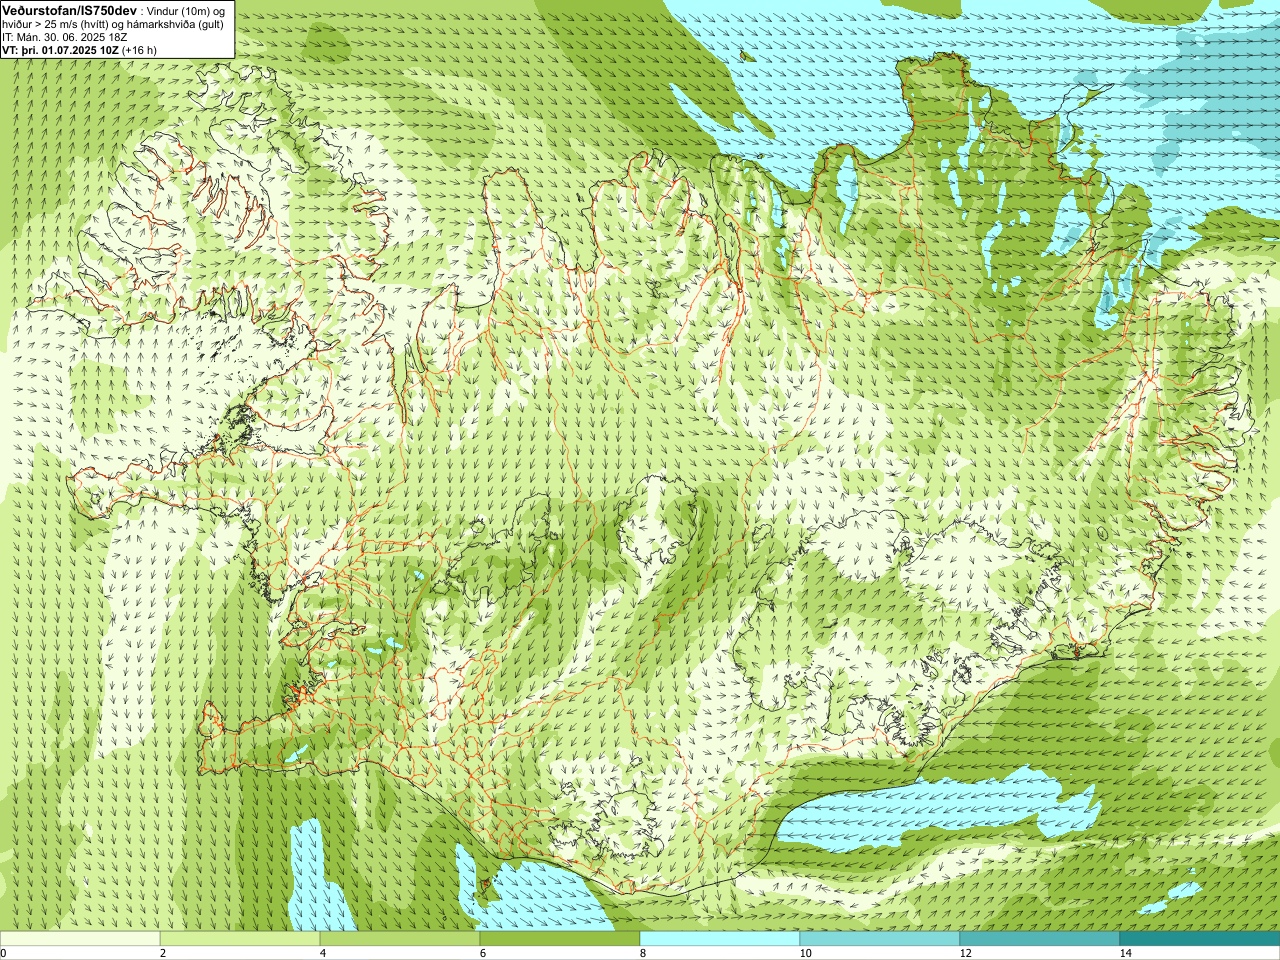Viewport: 1280px width, 960px height.
Task: Click the '4' label on the color scale
Action: pyautogui.click(x=323, y=953)
